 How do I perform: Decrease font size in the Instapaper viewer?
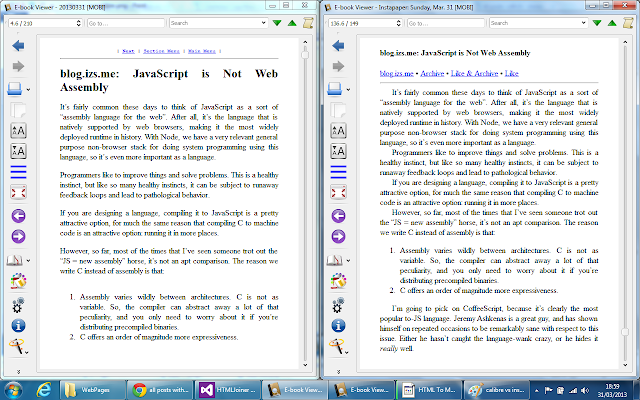(338, 151)
